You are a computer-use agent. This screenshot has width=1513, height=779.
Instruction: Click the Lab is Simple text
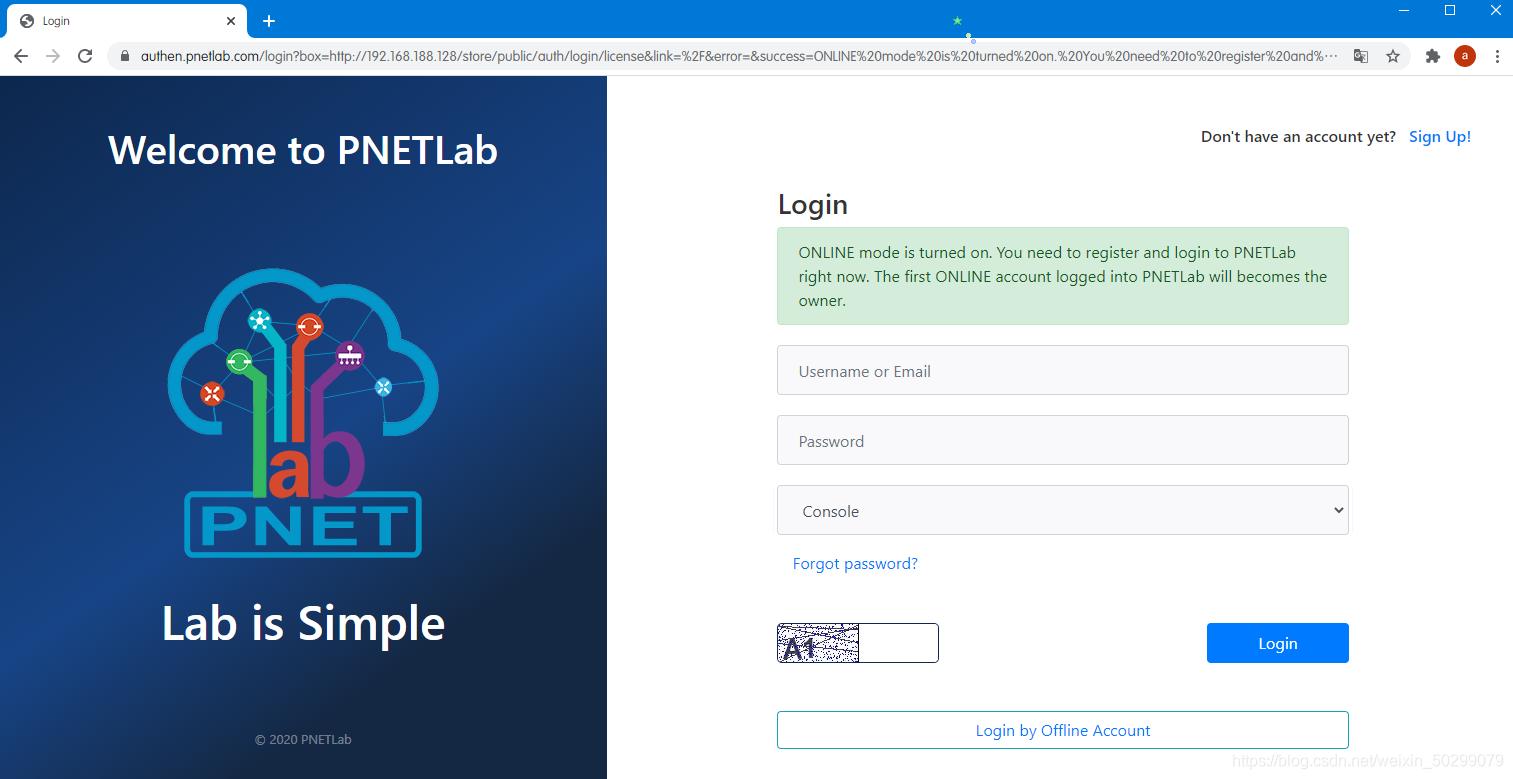tap(303, 623)
